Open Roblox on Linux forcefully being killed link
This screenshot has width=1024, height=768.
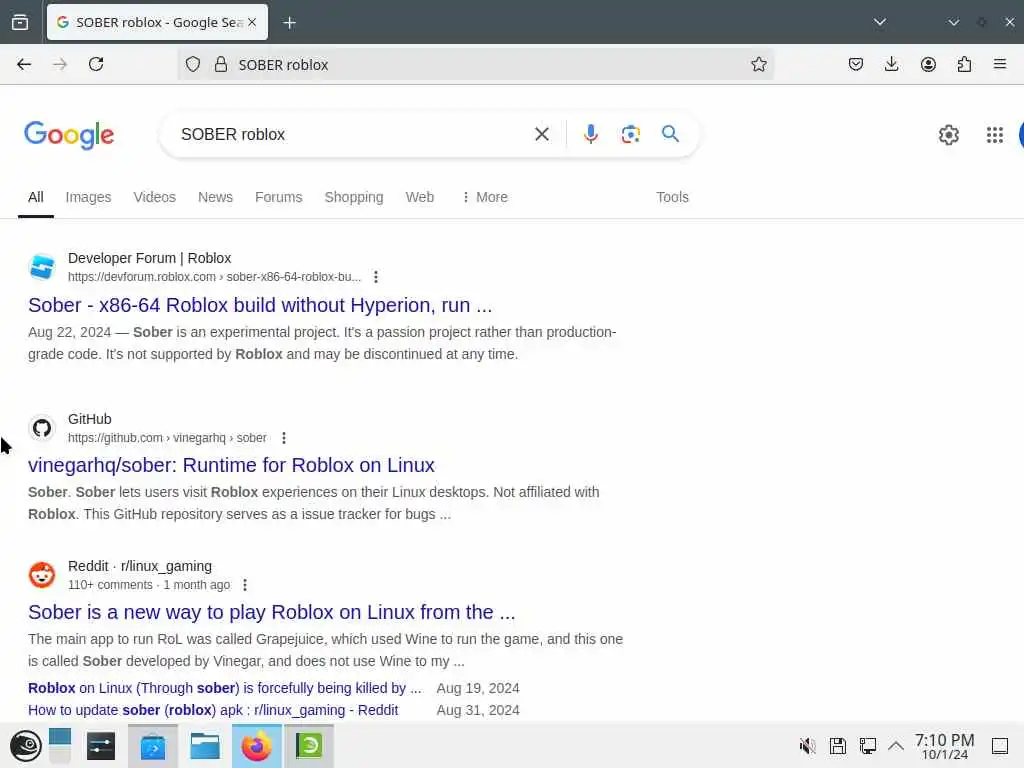coord(225,688)
